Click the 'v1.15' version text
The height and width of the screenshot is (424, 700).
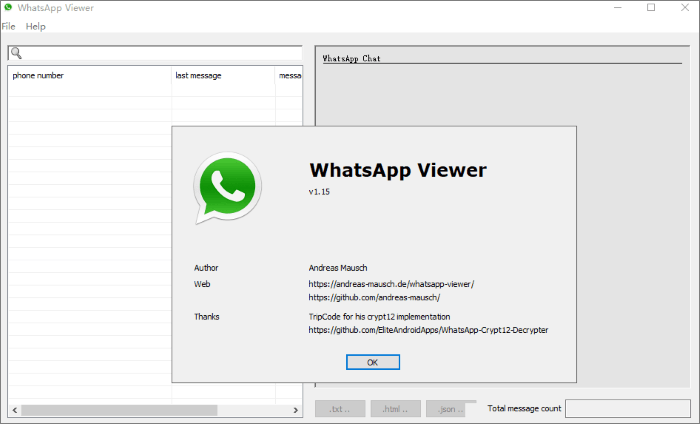point(319,192)
